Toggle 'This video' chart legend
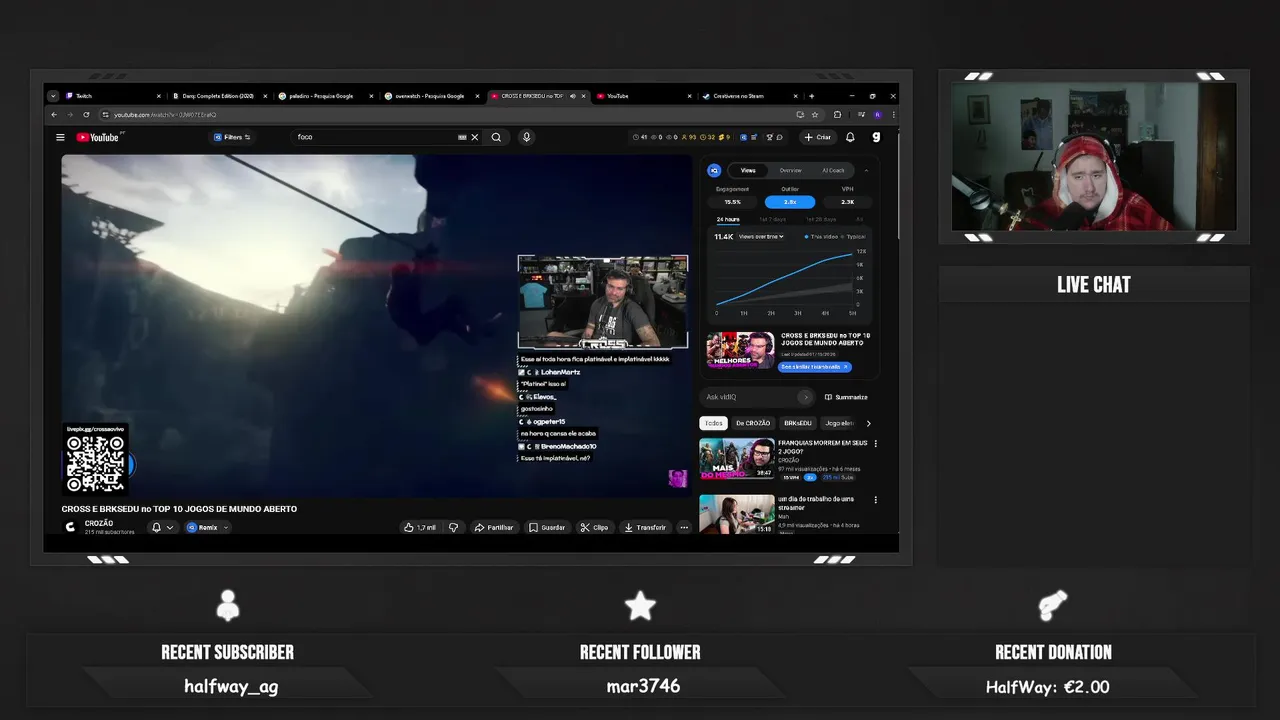The height and width of the screenshot is (720, 1280). [820, 237]
